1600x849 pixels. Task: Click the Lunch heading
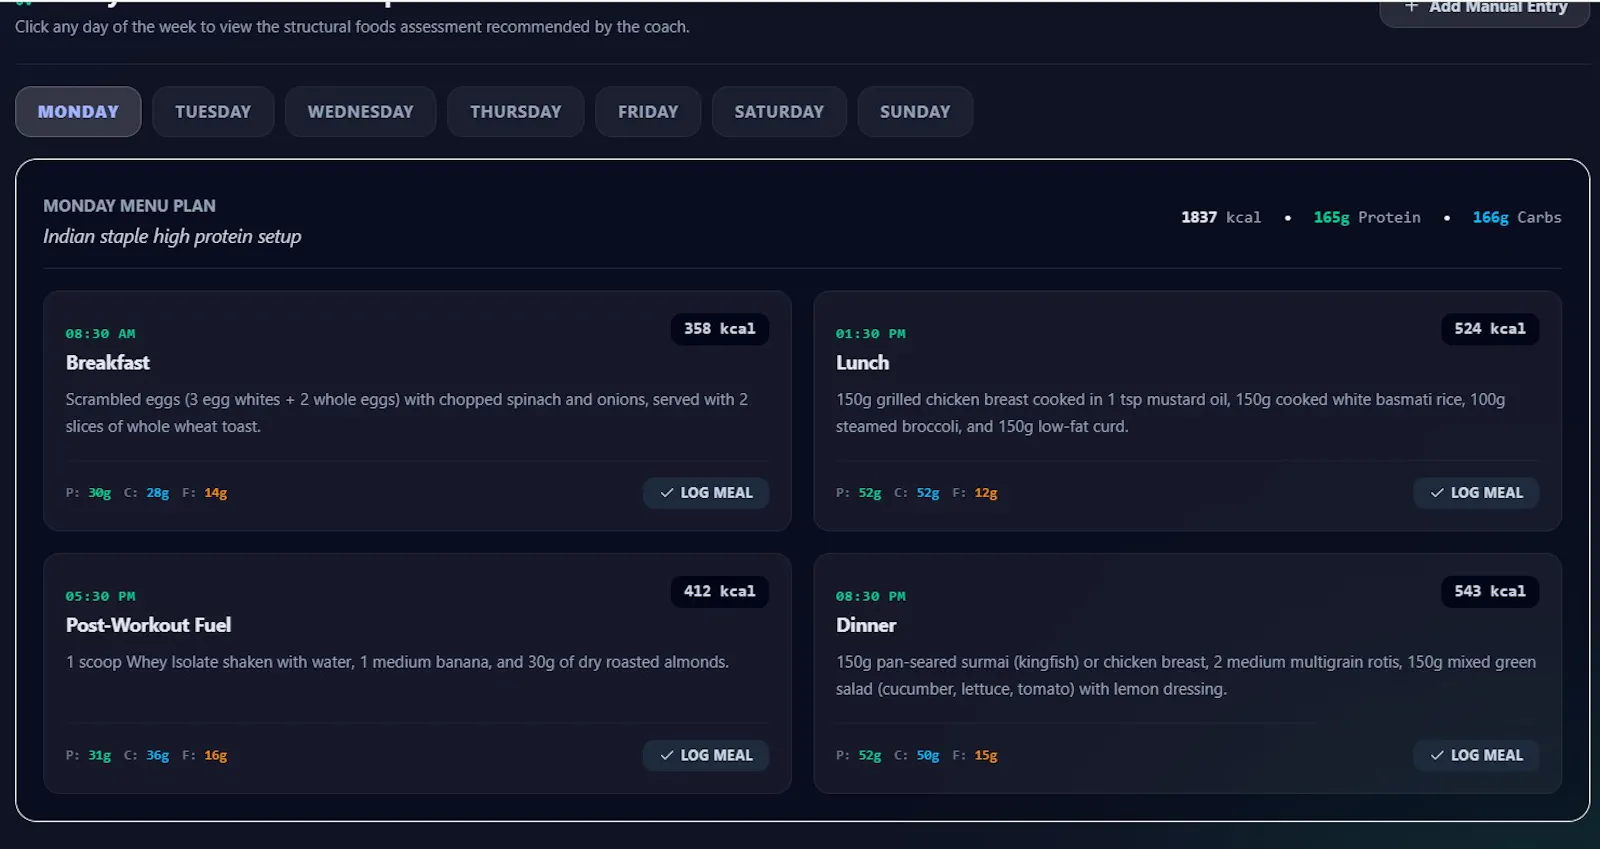(x=862, y=363)
